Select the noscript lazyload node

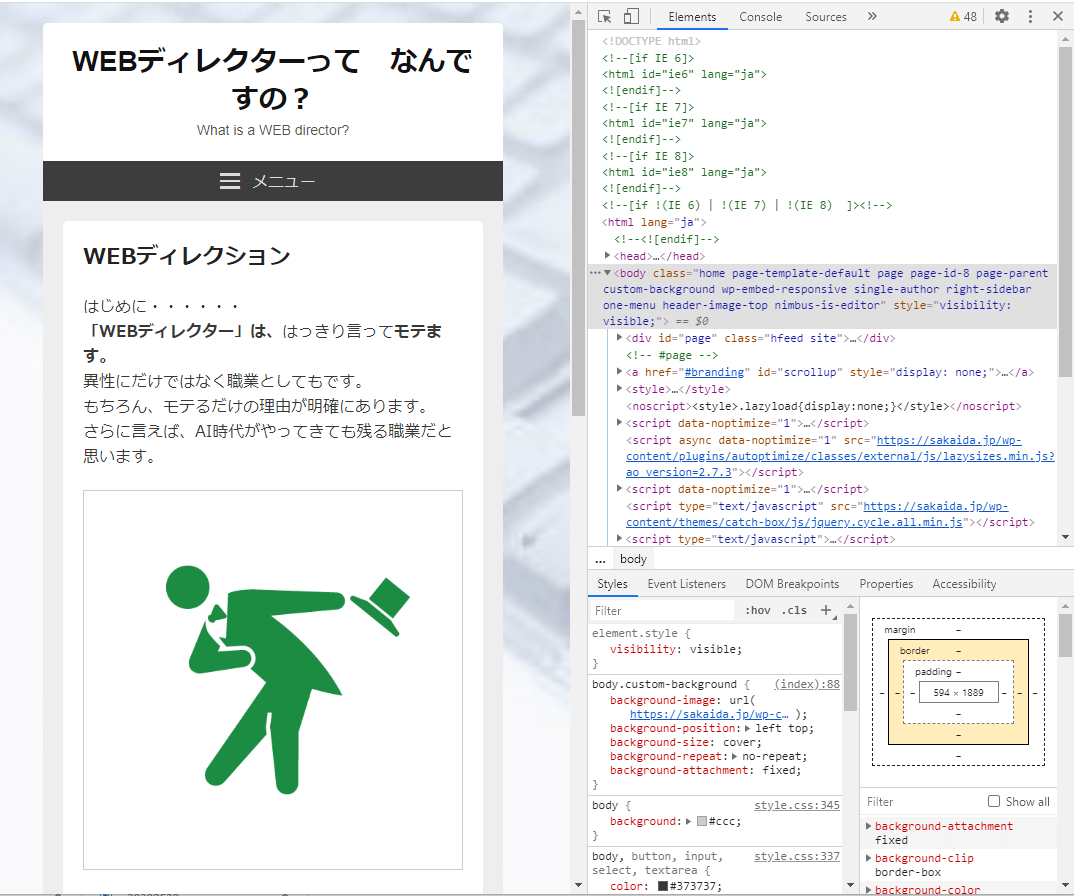click(x=823, y=406)
